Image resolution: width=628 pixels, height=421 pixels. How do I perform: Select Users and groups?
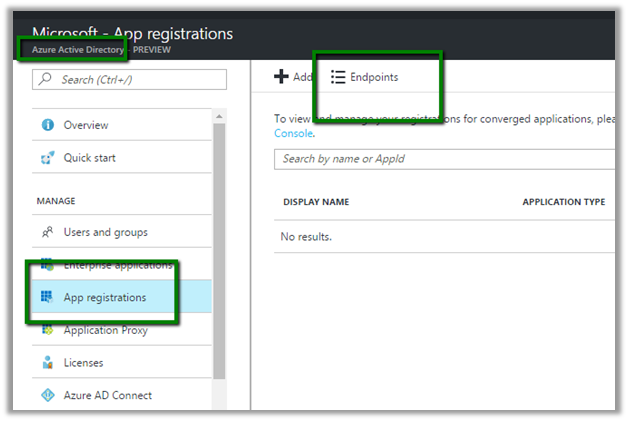[105, 232]
